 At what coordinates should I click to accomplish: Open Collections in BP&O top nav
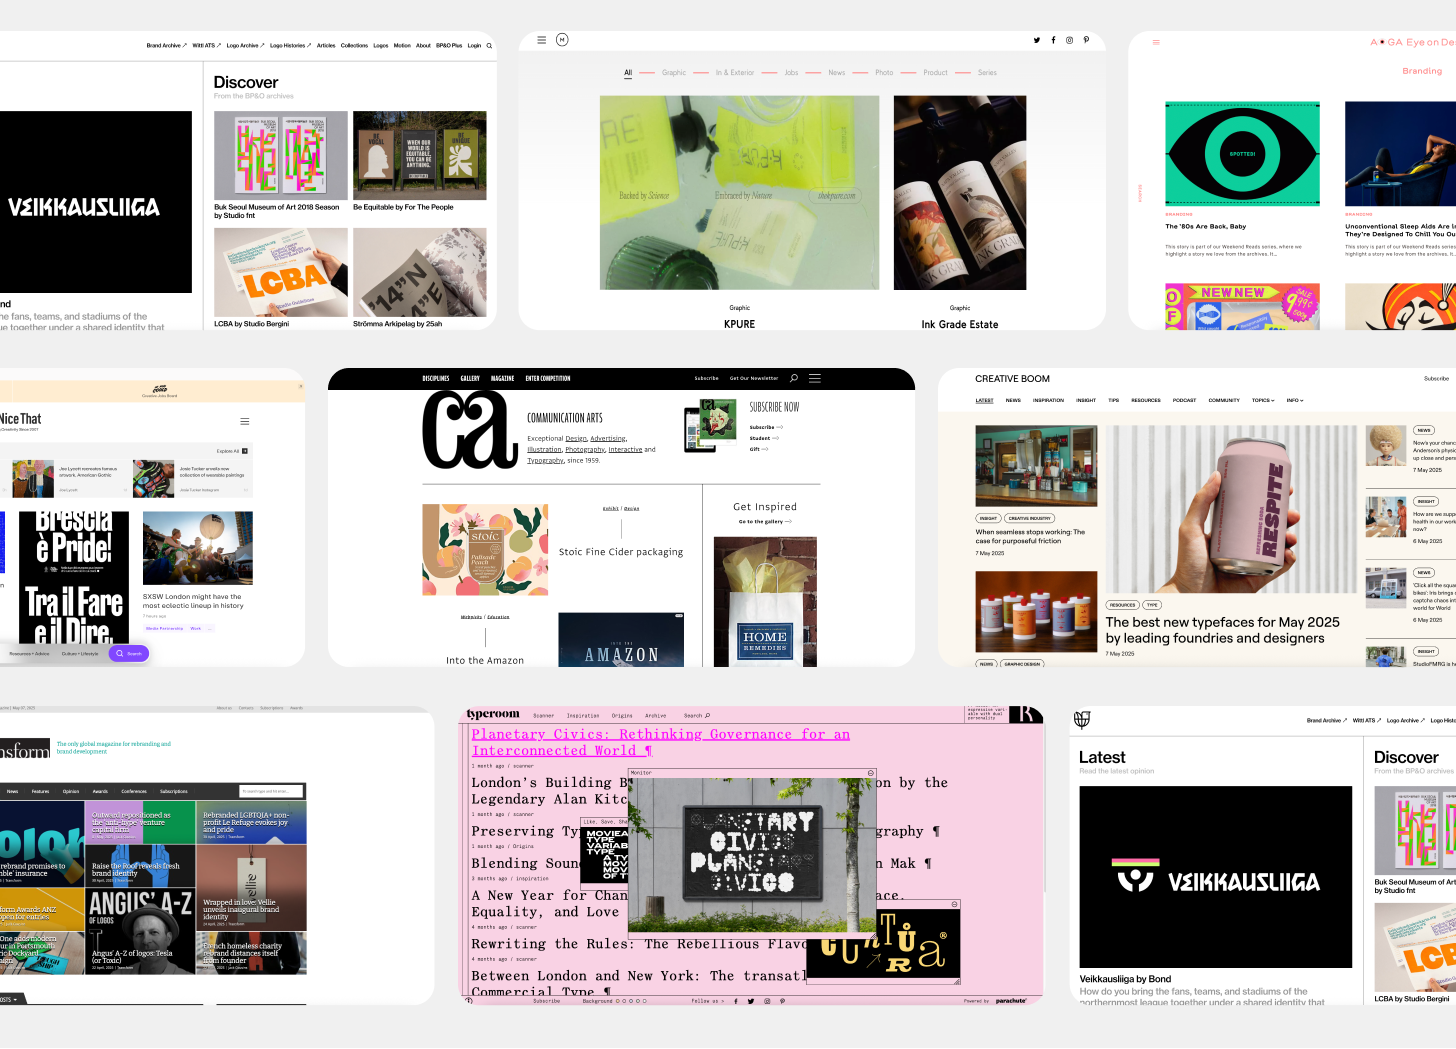pos(354,45)
